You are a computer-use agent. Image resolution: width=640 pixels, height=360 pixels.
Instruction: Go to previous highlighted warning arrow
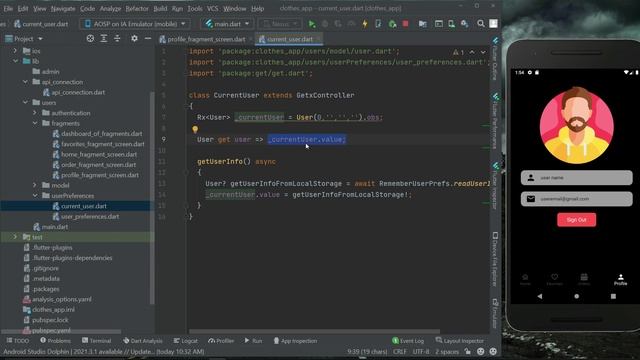[x=472, y=52]
